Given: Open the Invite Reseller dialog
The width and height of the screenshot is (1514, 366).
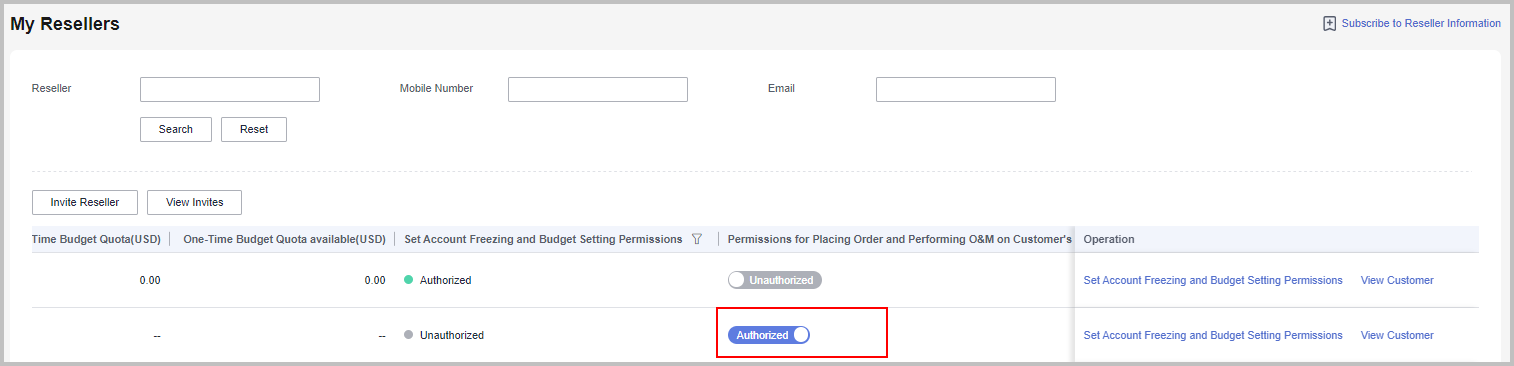Looking at the screenshot, I should 85,202.
